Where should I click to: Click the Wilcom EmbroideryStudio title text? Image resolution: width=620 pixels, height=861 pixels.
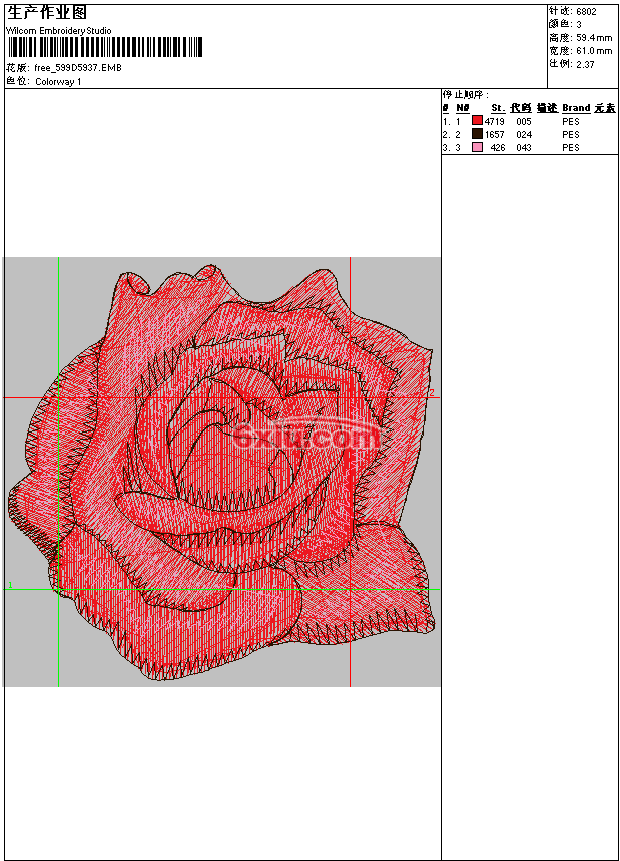(59, 31)
